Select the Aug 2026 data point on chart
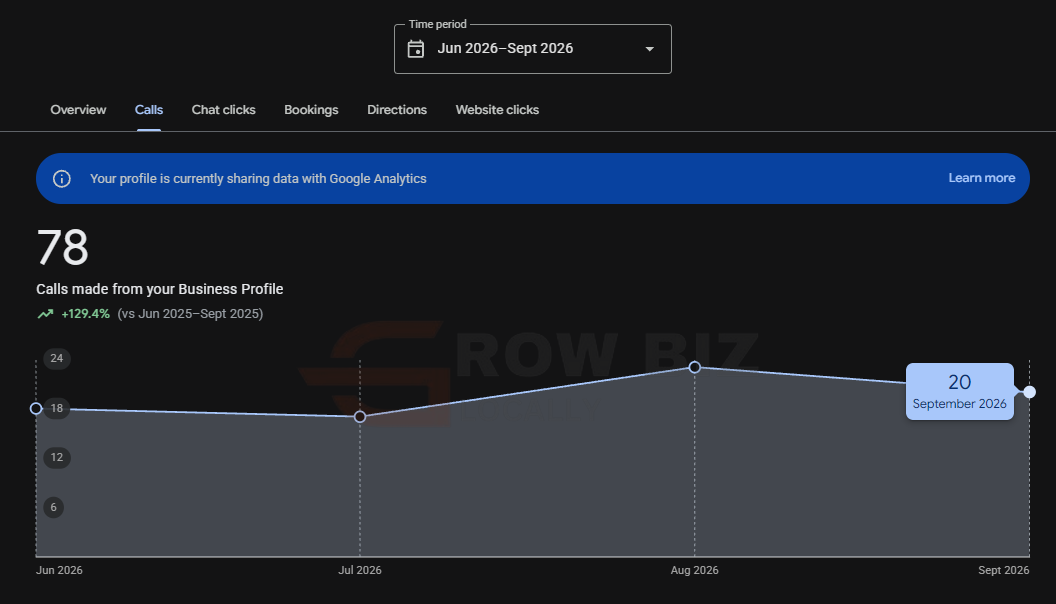This screenshot has height=604, width=1056. point(695,367)
